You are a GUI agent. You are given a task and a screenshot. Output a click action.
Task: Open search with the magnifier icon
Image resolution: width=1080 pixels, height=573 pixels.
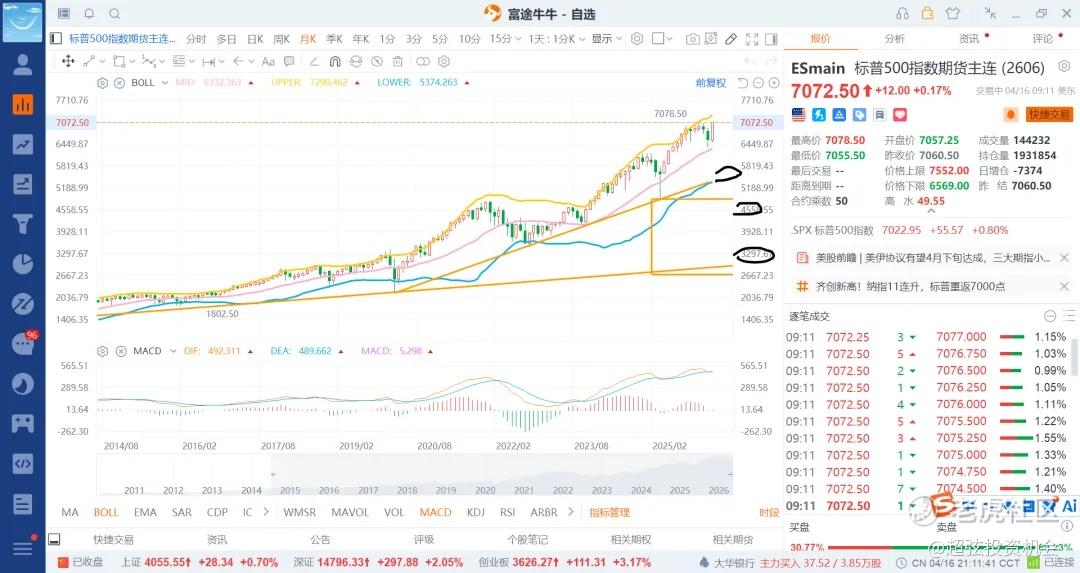click(x=114, y=14)
